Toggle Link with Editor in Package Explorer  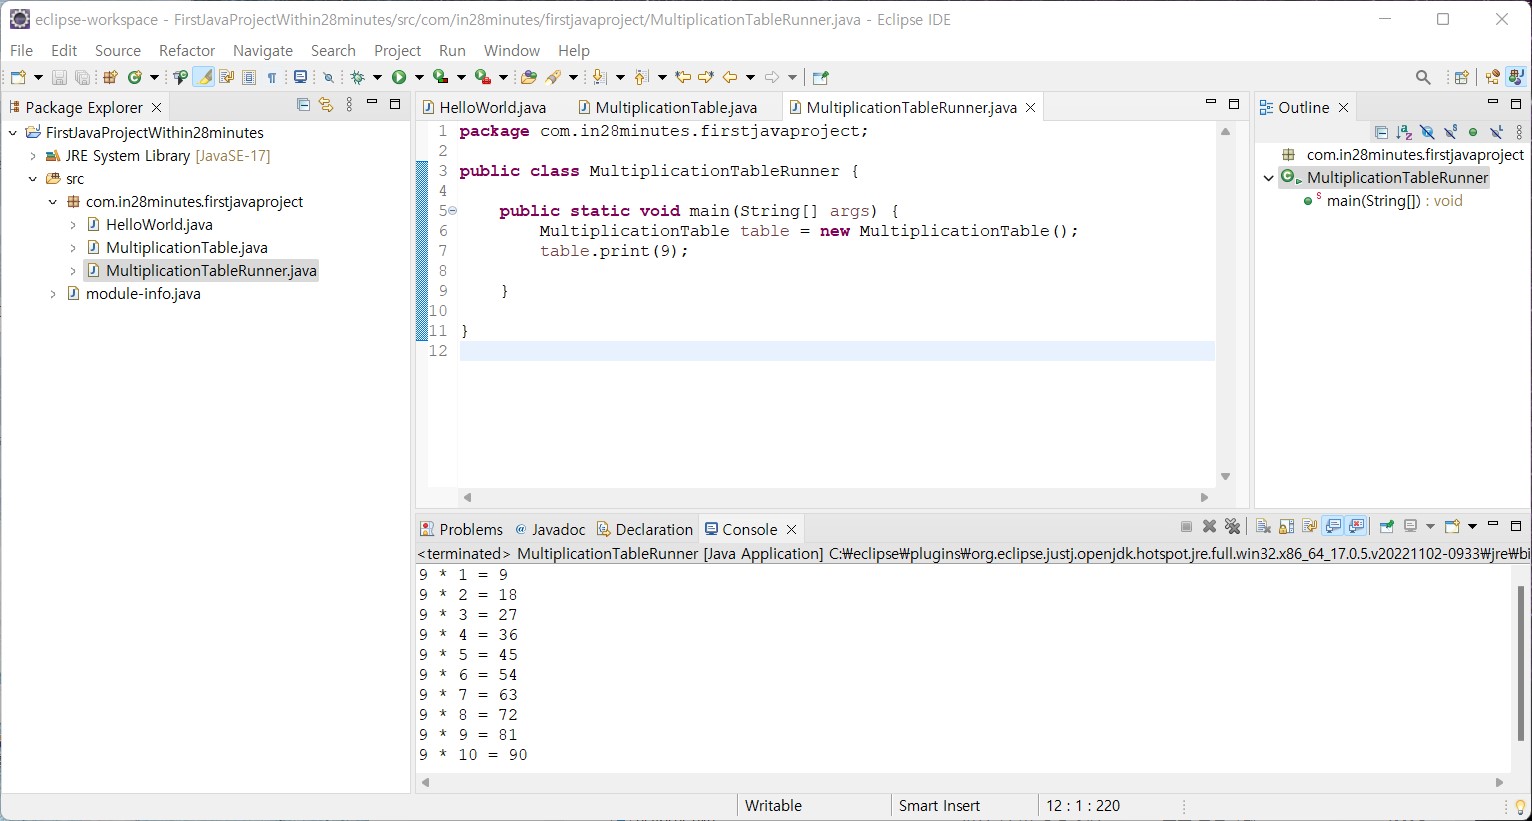(x=326, y=104)
